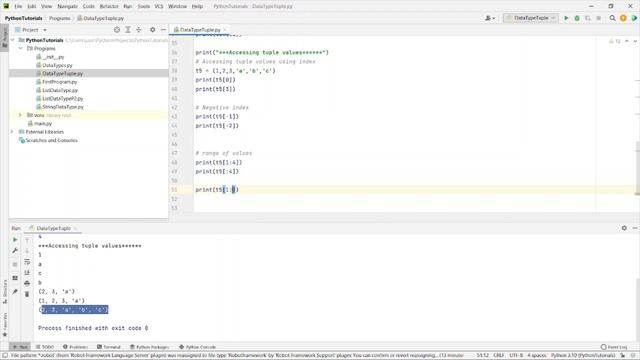Close DataTypeTuple tab in Run panel

tap(76, 228)
